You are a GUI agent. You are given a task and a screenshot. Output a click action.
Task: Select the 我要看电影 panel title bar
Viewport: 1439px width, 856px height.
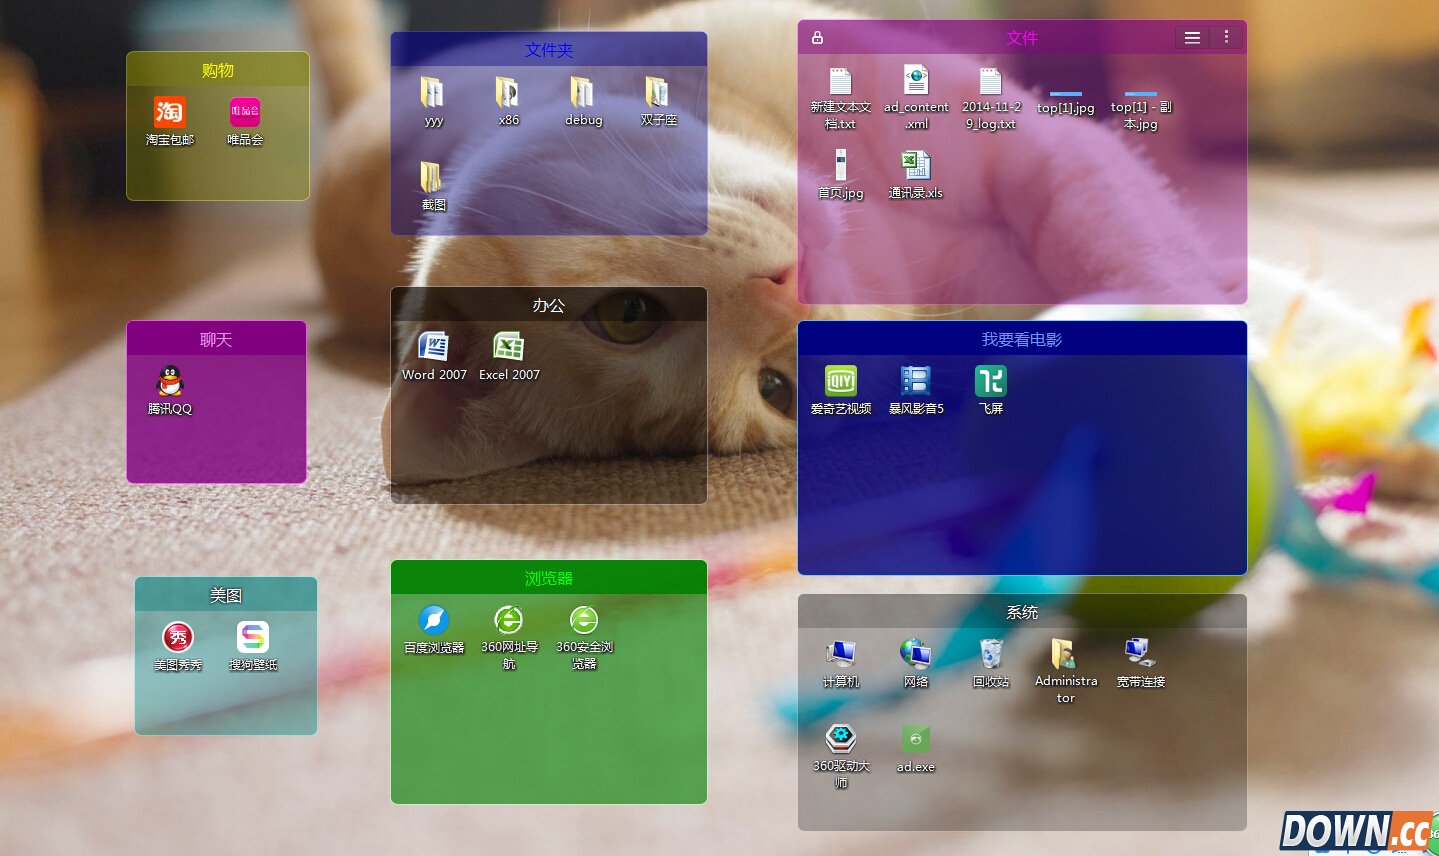coord(1021,339)
